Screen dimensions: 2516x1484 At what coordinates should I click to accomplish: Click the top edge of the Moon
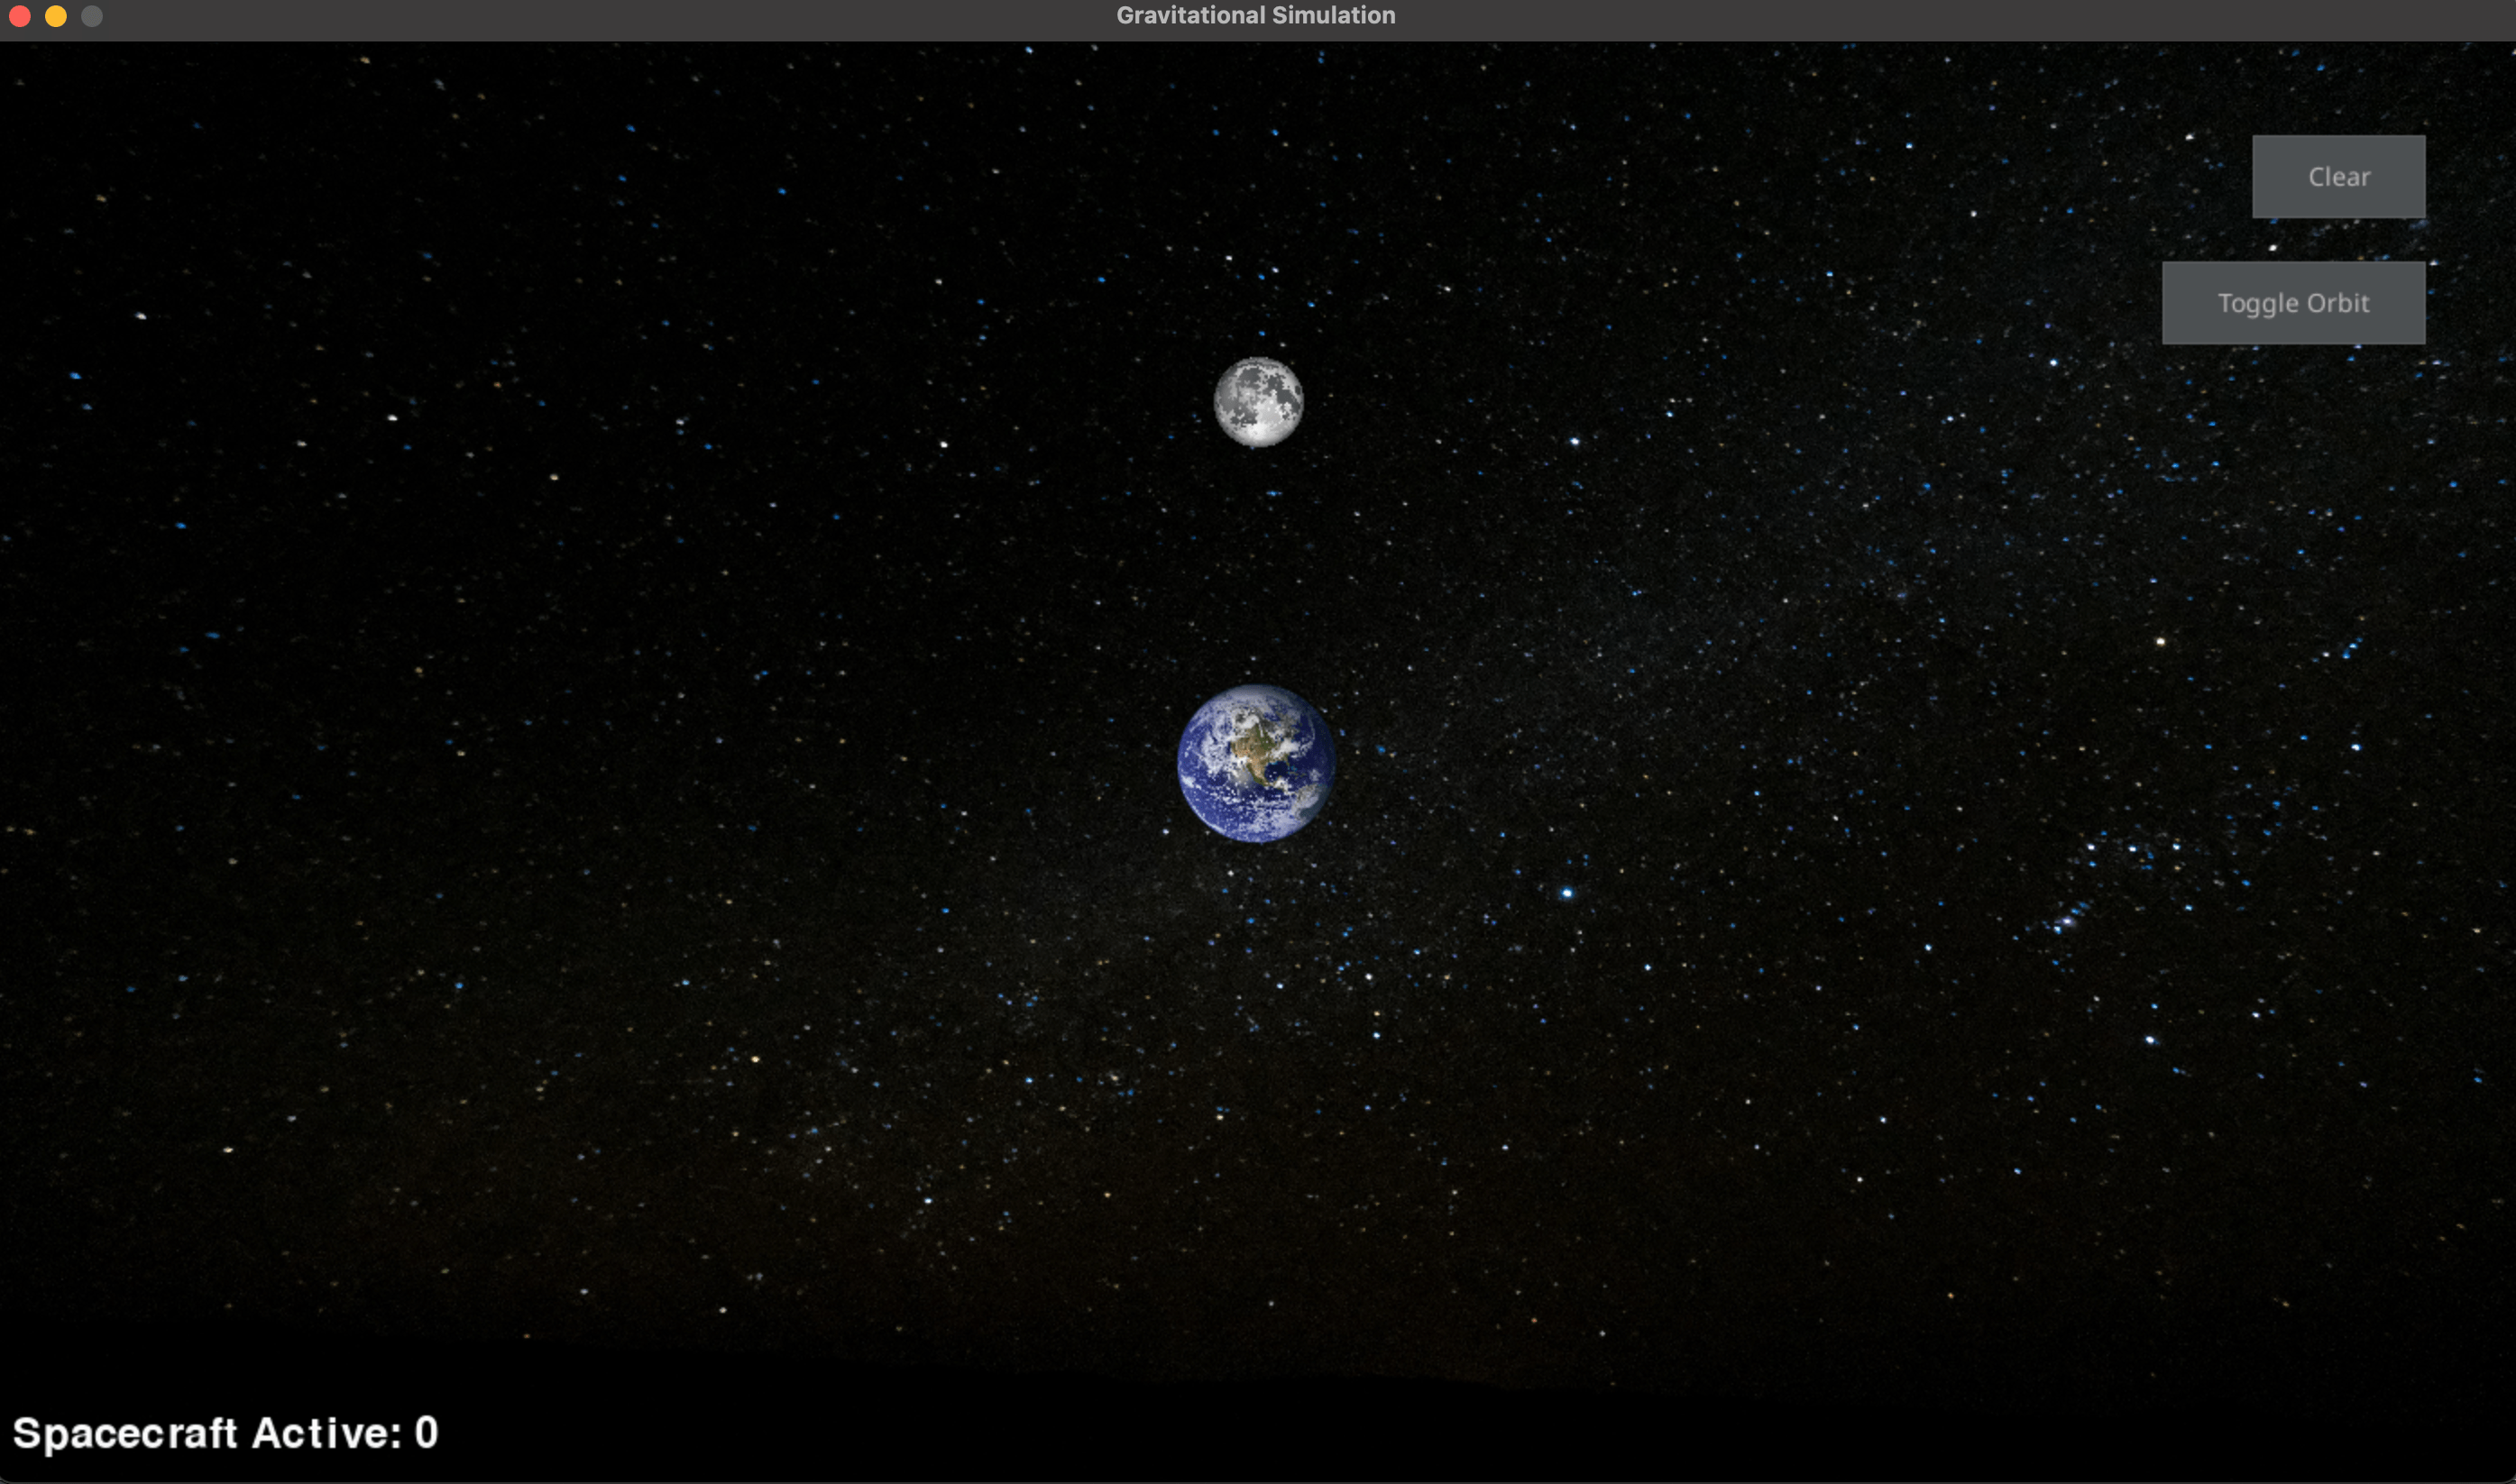click(1258, 361)
